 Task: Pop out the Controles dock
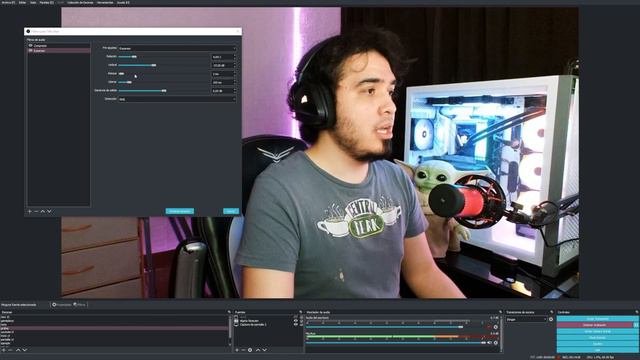coord(637,312)
